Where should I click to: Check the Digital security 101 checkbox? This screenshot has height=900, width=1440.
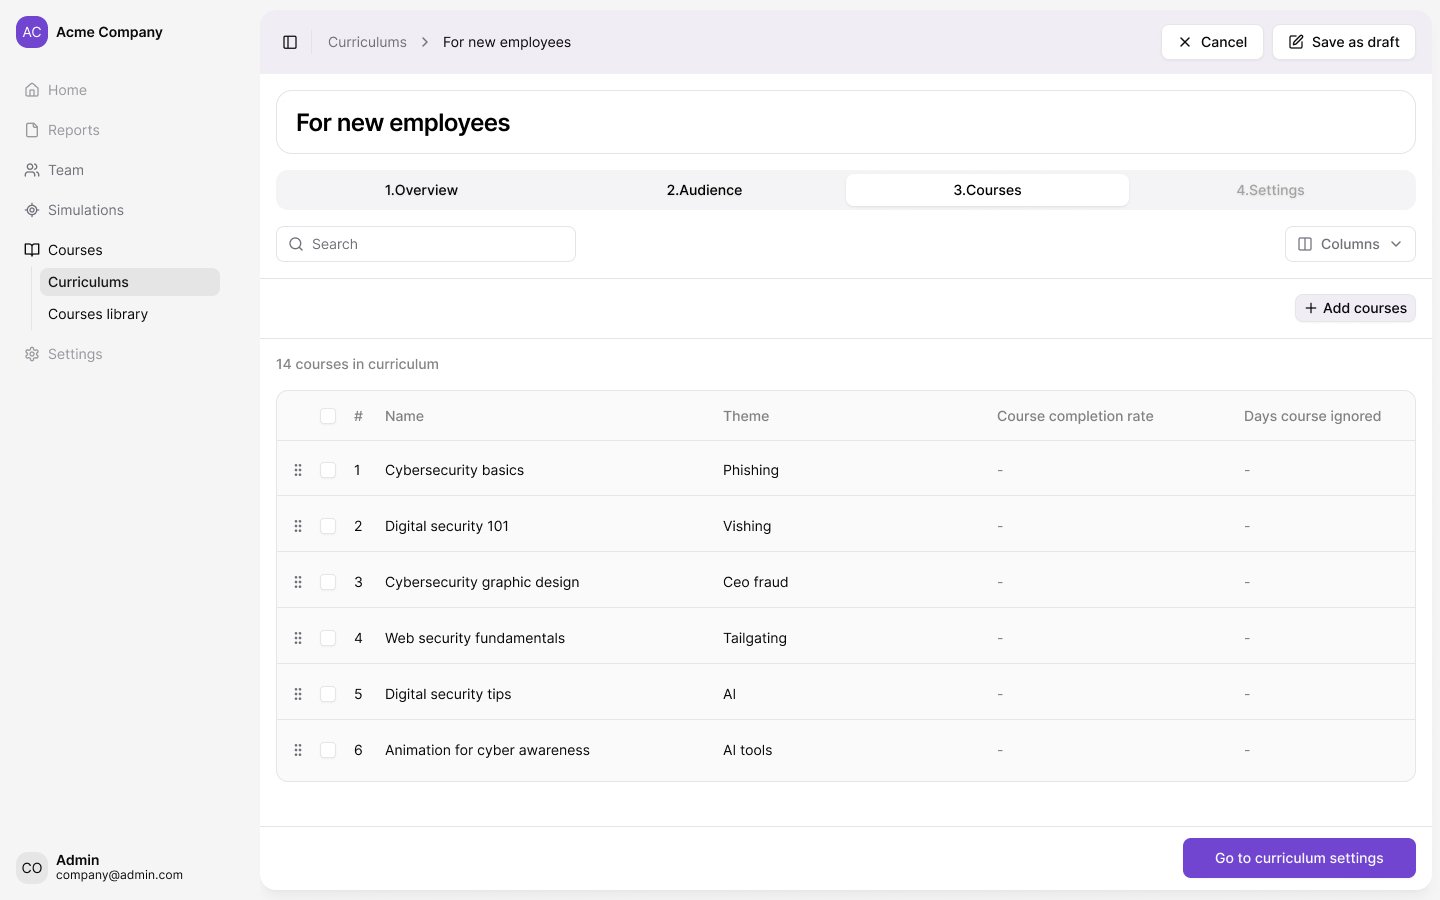(328, 526)
